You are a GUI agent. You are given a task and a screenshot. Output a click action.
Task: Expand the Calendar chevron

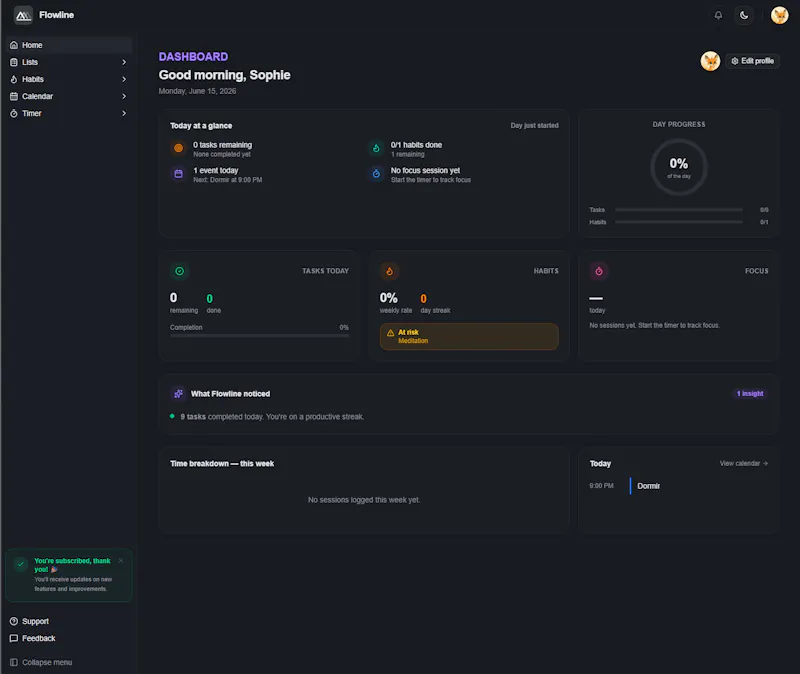pyautogui.click(x=123, y=96)
